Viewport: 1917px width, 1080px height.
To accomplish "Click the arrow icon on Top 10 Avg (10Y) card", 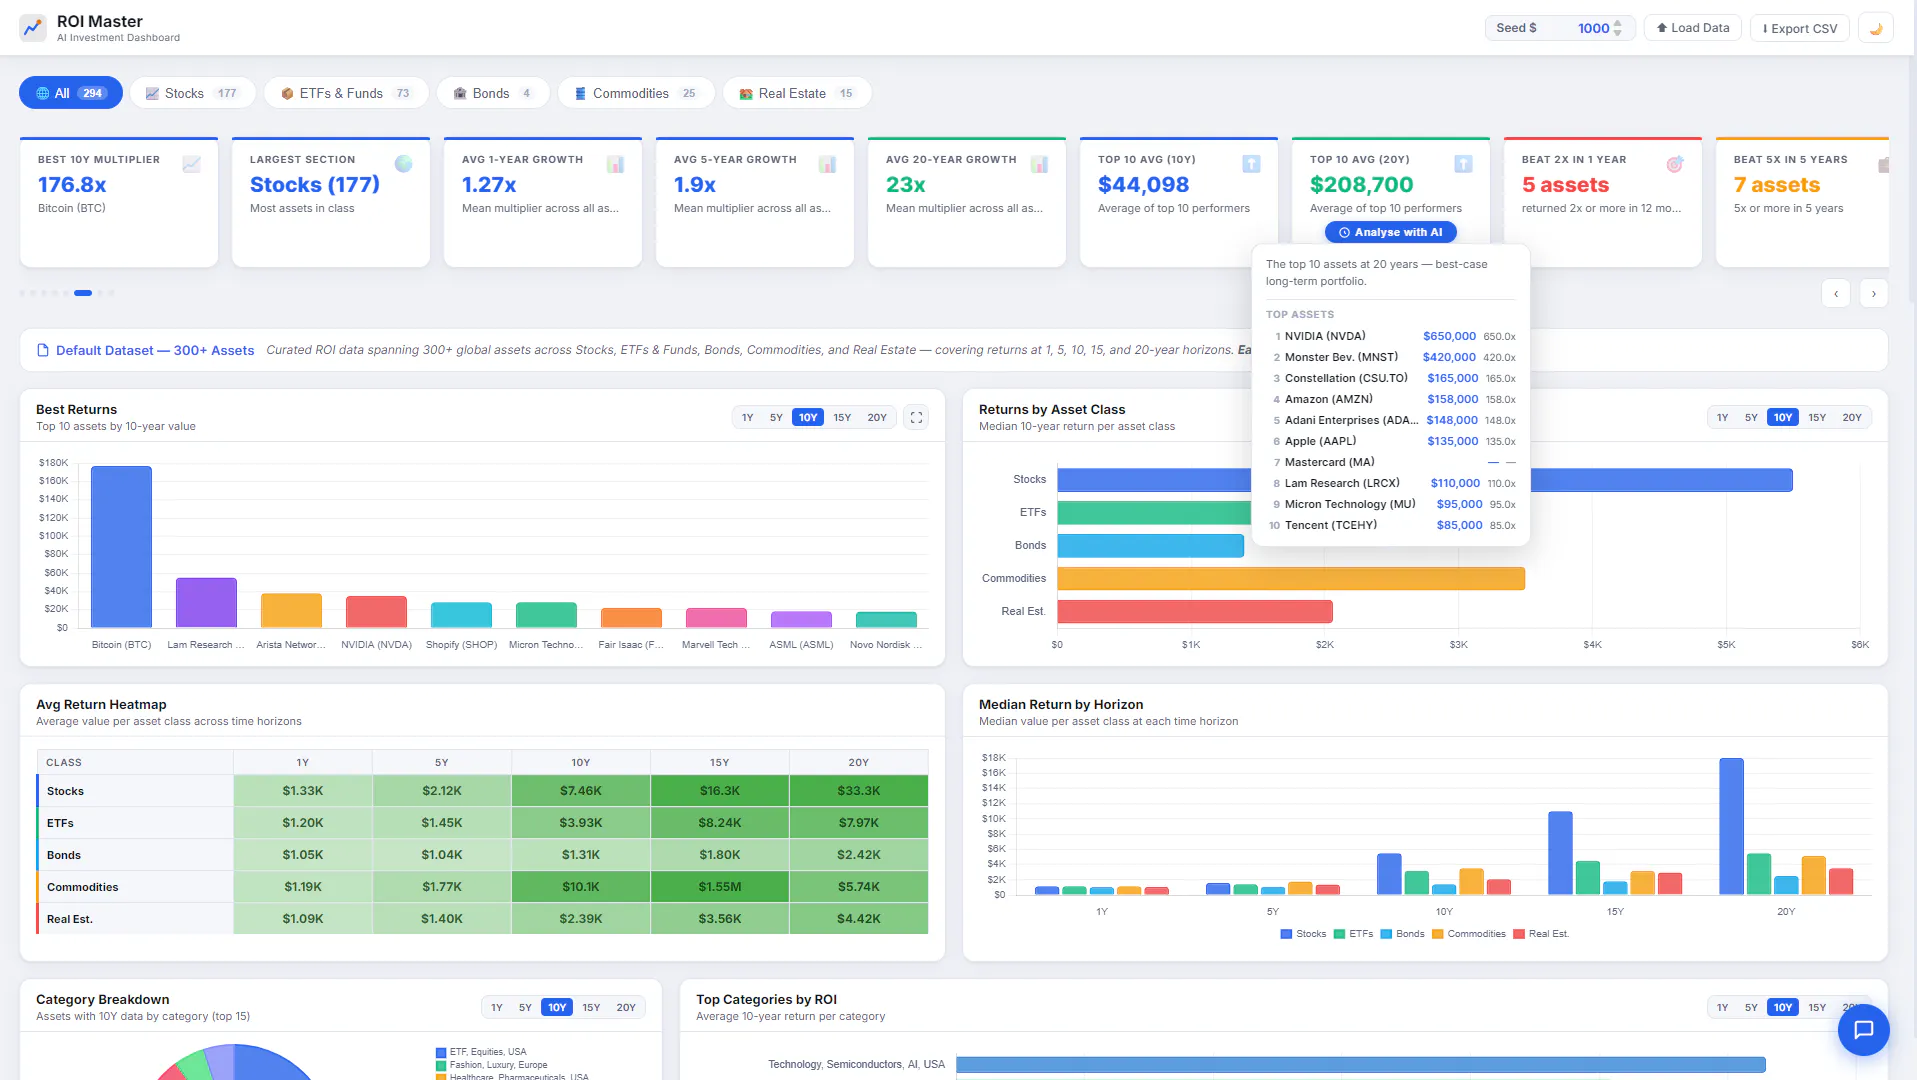I will coord(1252,164).
